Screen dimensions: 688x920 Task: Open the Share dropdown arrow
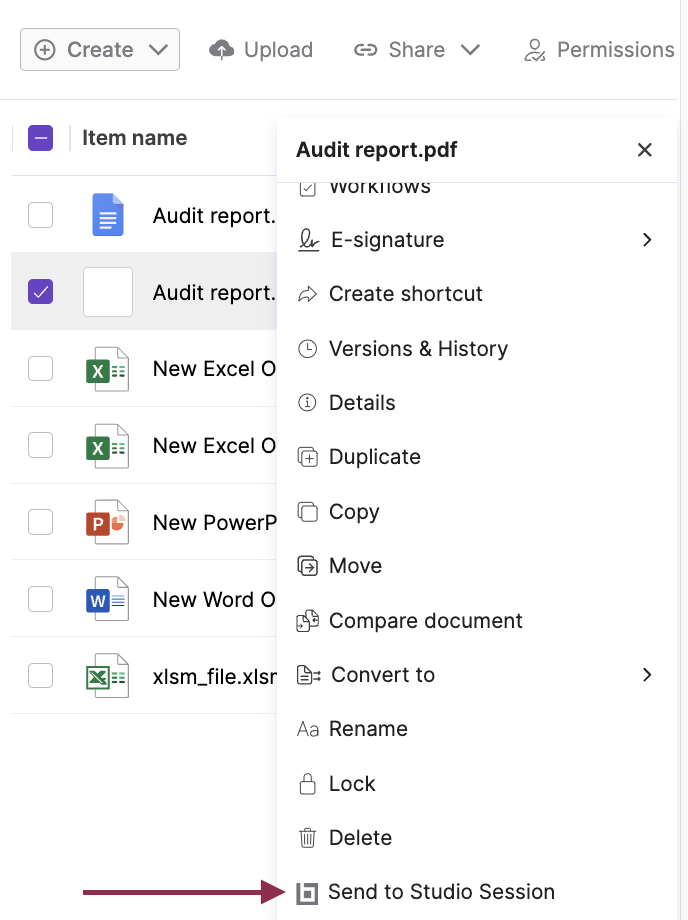(x=470, y=50)
